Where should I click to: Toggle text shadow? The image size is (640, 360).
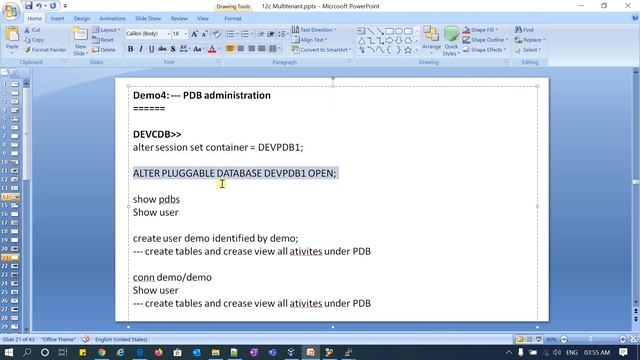click(x=173, y=49)
